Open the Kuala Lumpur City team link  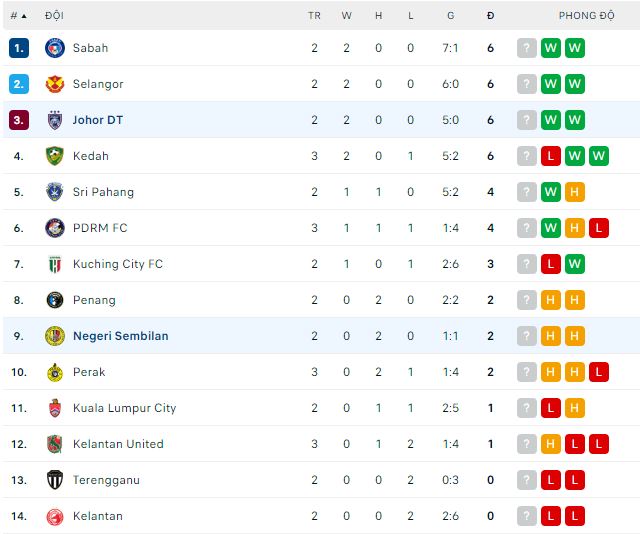click(x=124, y=408)
